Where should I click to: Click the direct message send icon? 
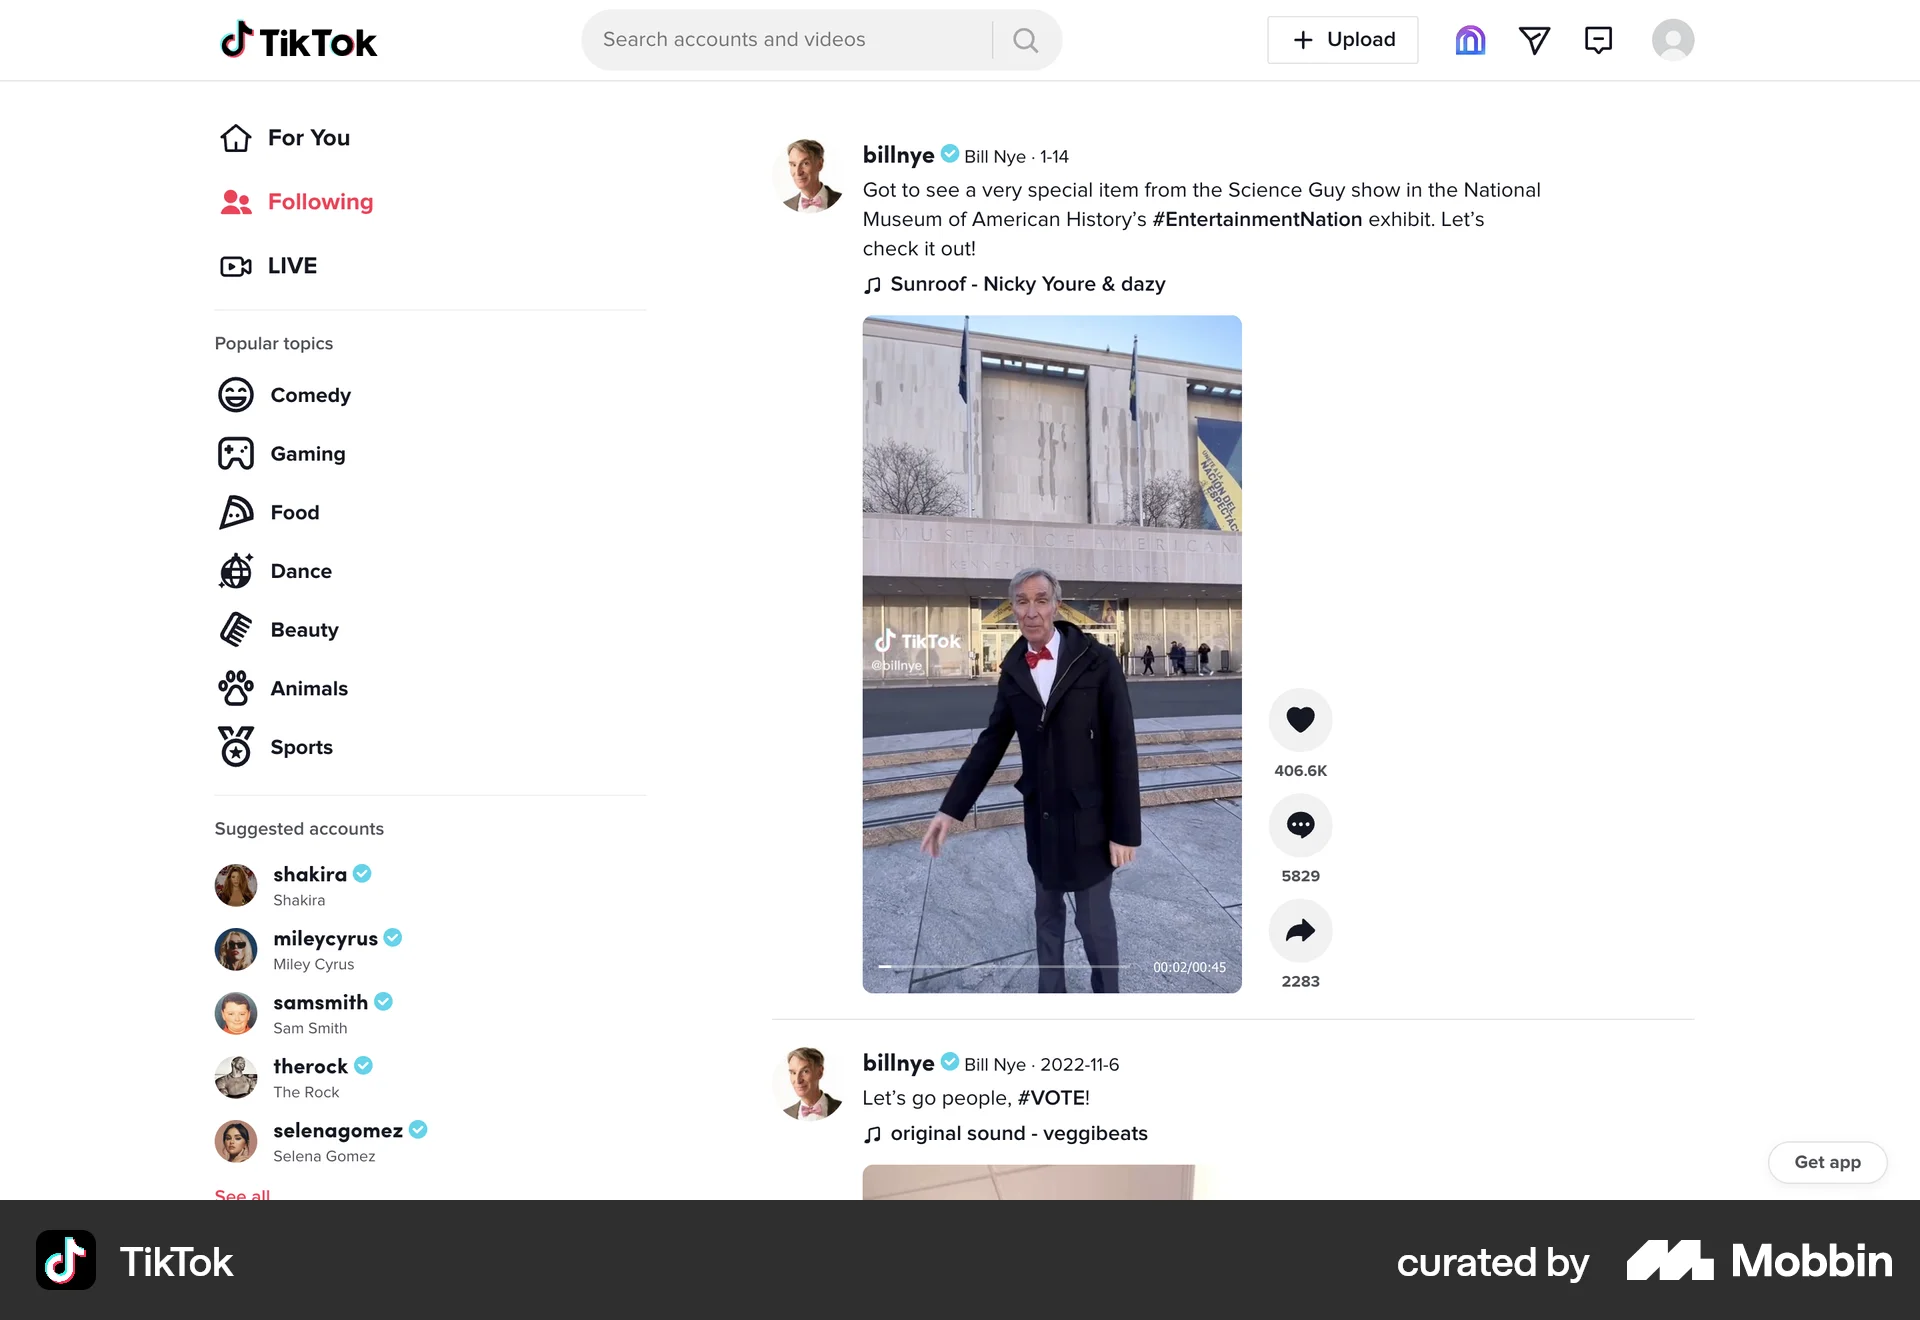(1535, 40)
